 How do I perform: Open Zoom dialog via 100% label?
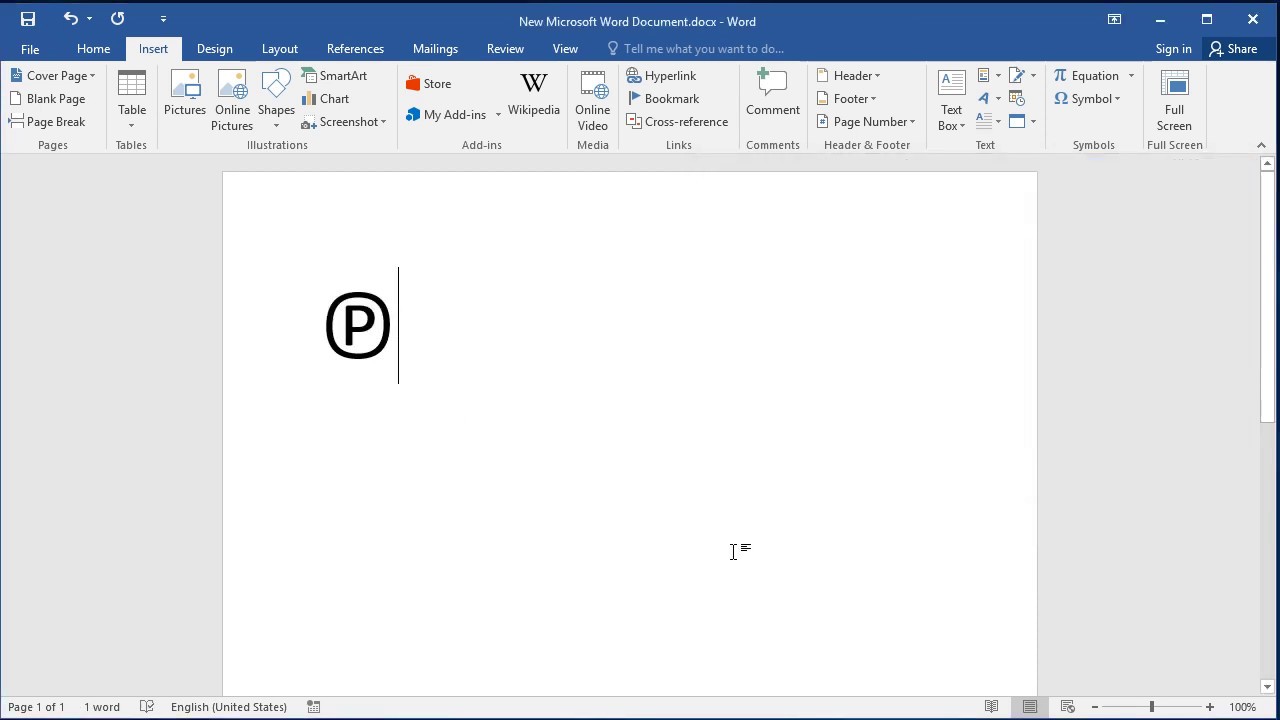click(x=1242, y=707)
